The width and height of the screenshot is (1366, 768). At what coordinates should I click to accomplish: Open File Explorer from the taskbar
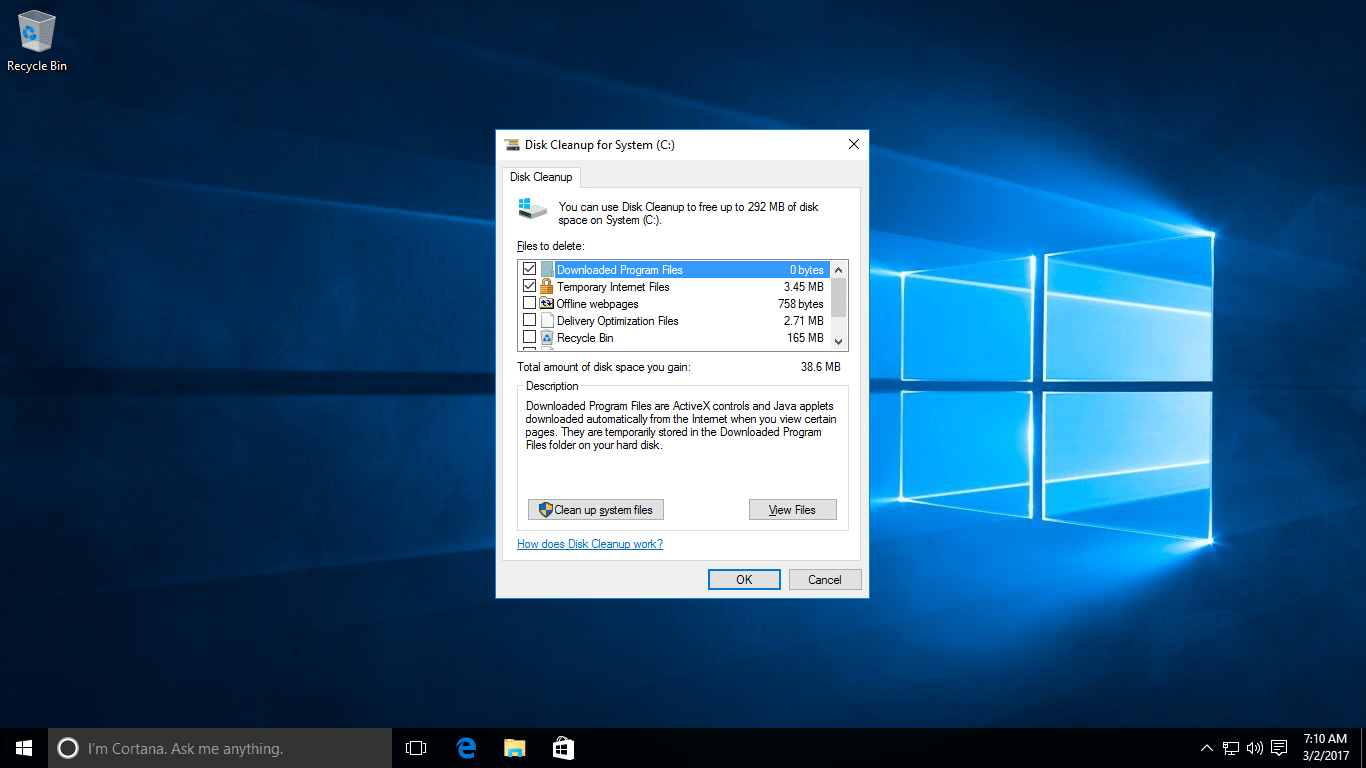point(514,747)
